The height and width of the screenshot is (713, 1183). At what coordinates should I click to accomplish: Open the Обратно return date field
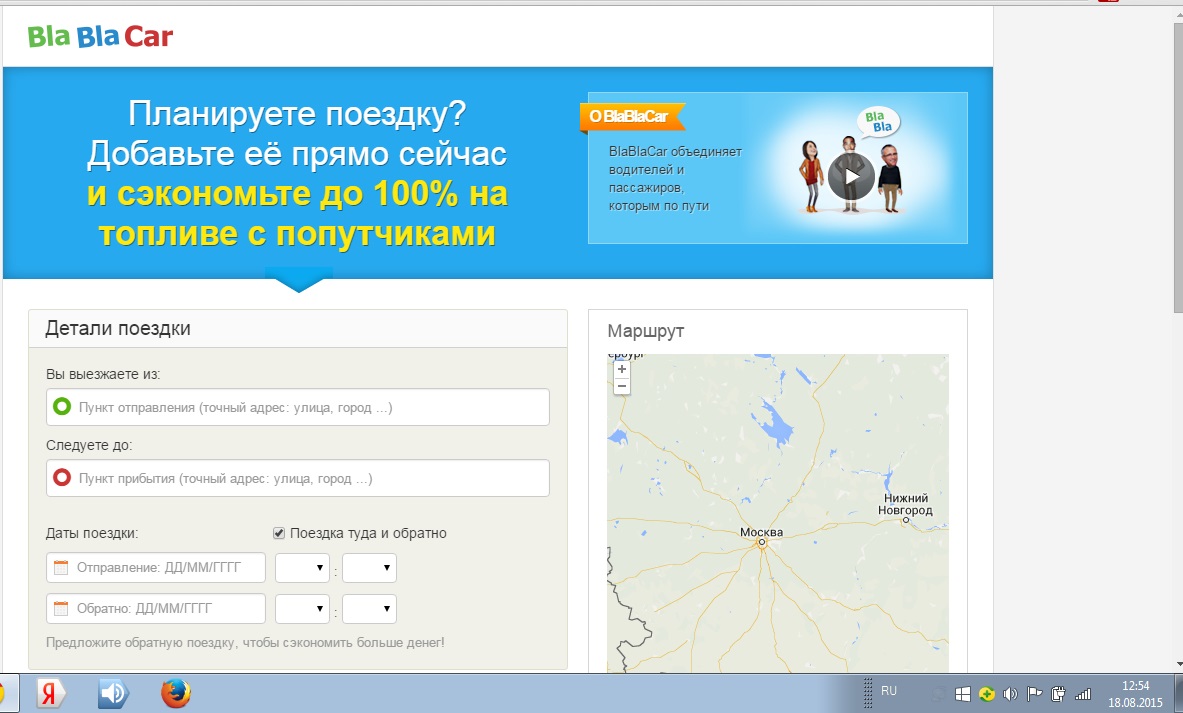(156, 608)
